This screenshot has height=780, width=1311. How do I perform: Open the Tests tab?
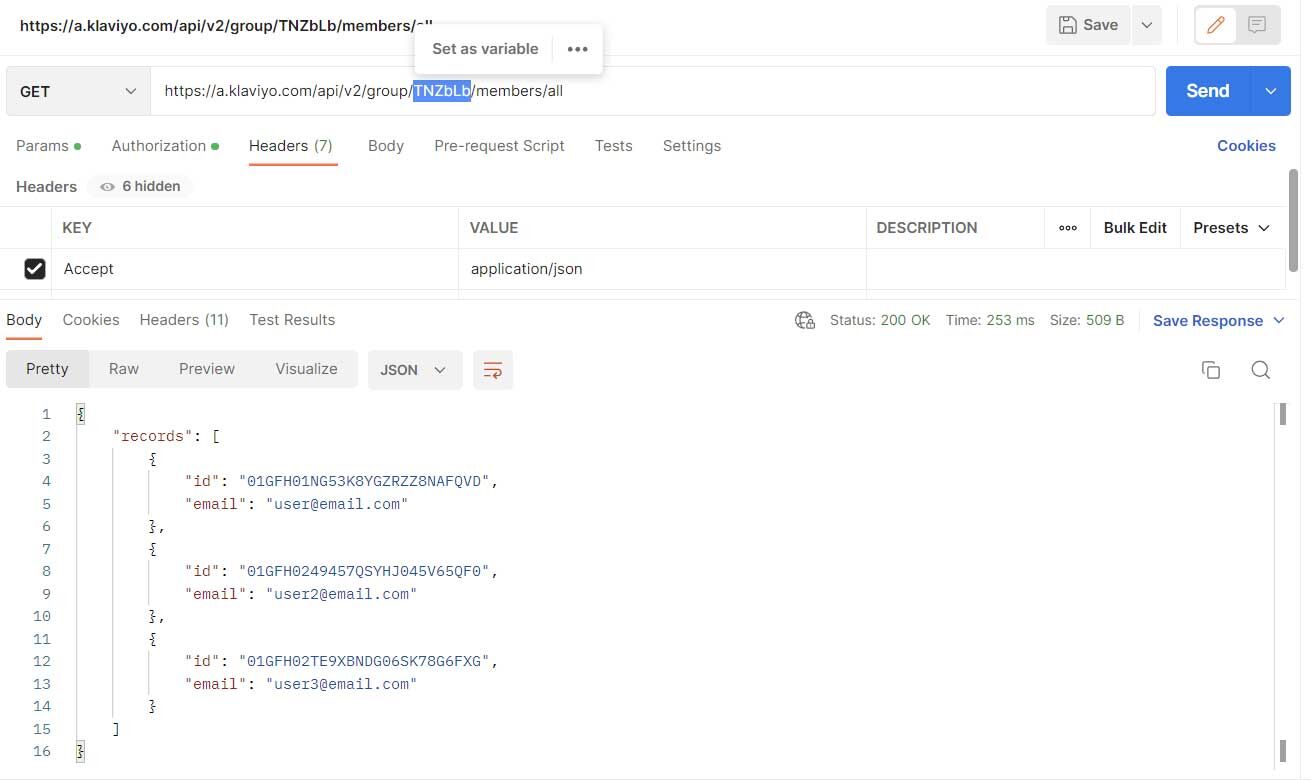pyautogui.click(x=613, y=145)
